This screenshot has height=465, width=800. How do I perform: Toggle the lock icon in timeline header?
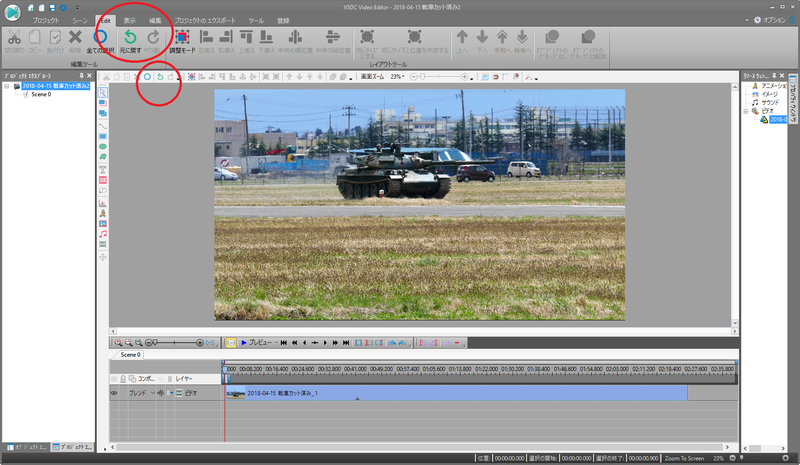[123, 379]
